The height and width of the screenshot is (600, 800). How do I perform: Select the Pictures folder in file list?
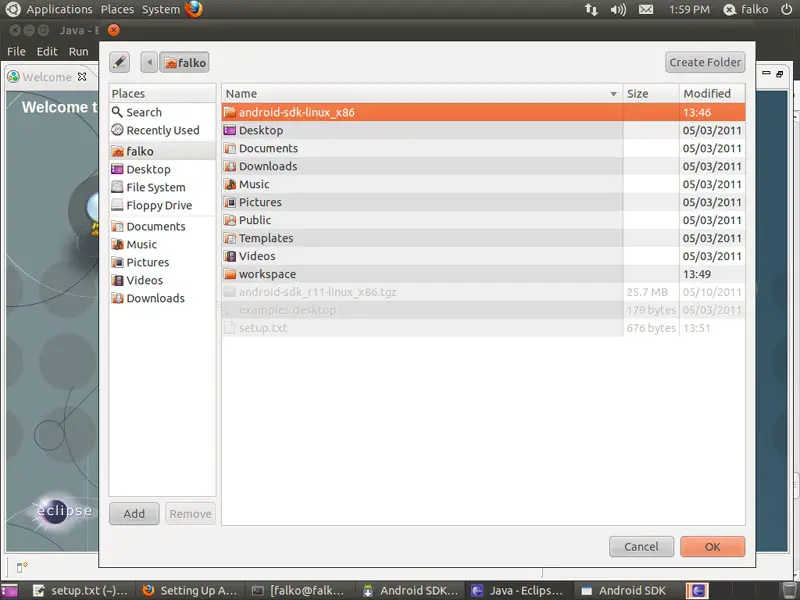click(x=483, y=202)
